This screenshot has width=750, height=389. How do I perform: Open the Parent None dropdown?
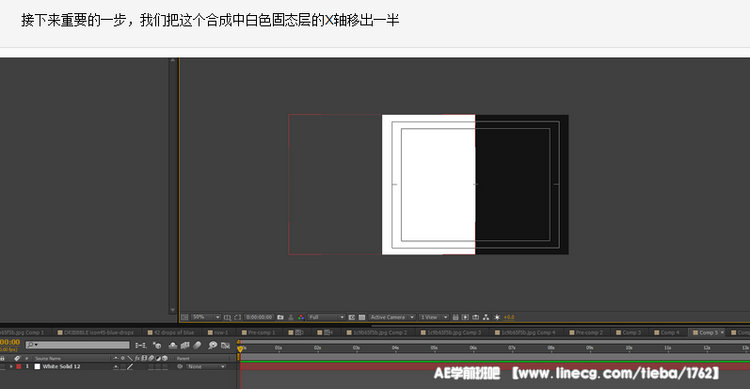click(x=206, y=367)
